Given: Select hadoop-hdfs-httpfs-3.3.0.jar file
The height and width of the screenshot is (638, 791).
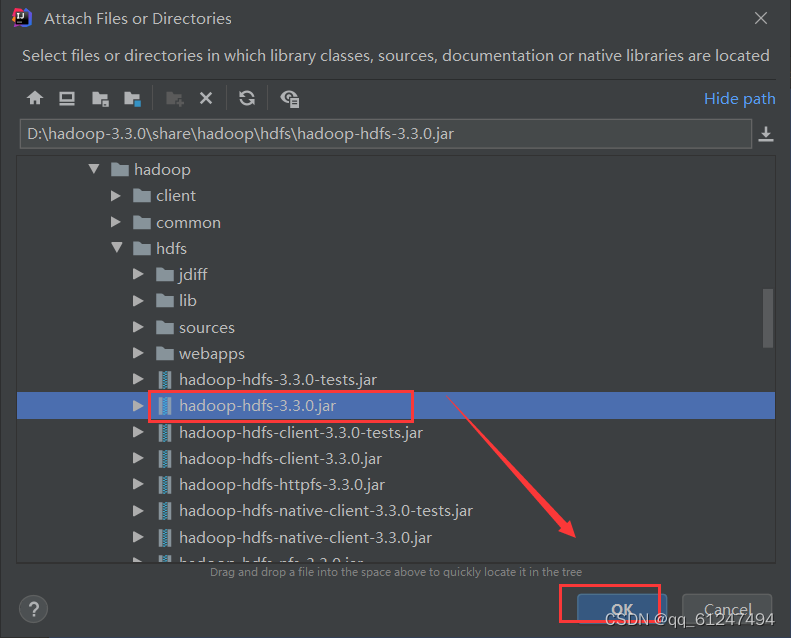Looking at the screenshot, I should tap(271, 485).
